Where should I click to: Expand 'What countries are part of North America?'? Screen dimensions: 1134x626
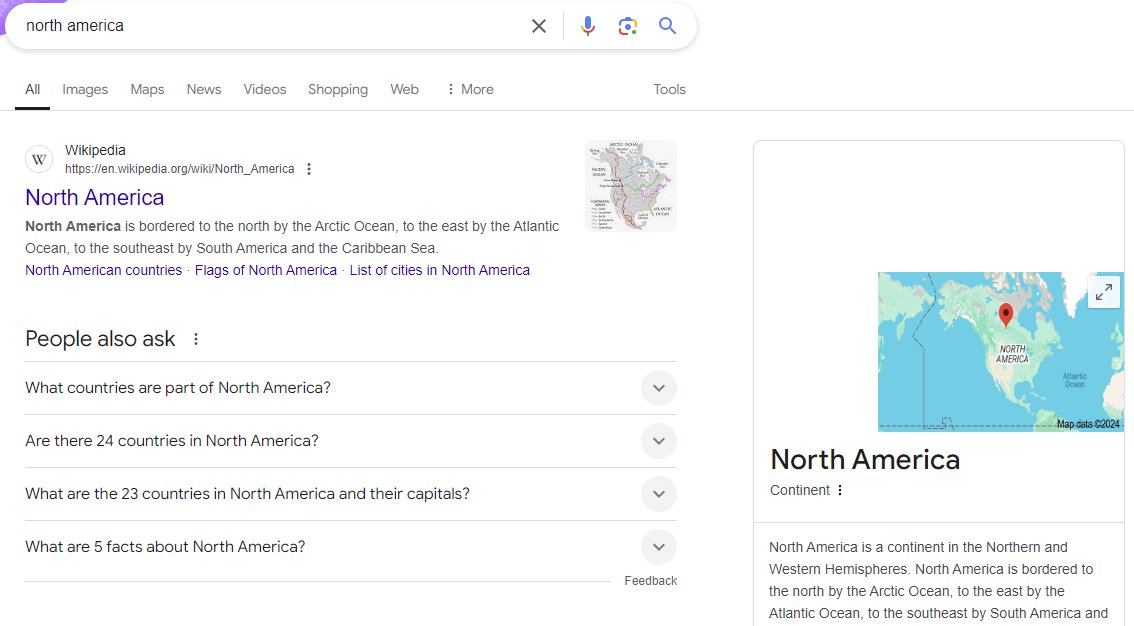(351, 388)
